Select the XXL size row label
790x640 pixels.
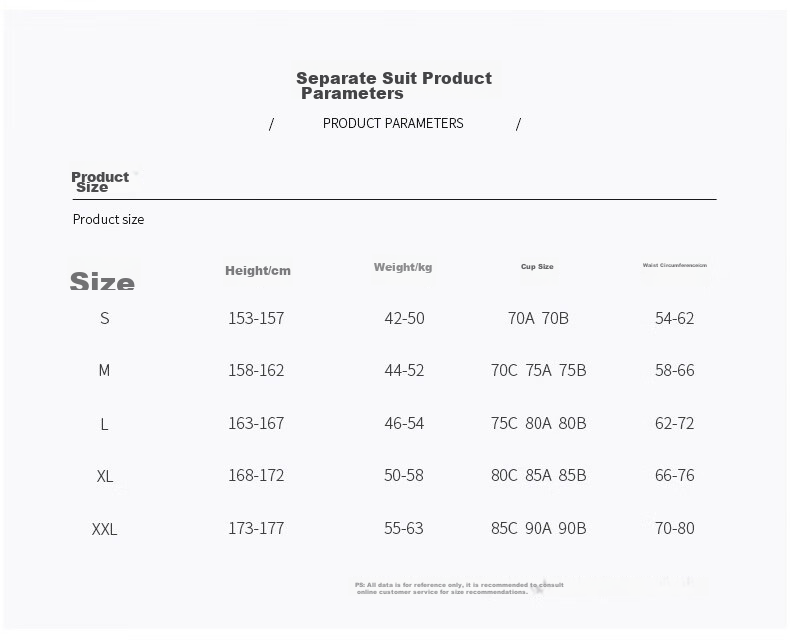(x=104, y=529)
